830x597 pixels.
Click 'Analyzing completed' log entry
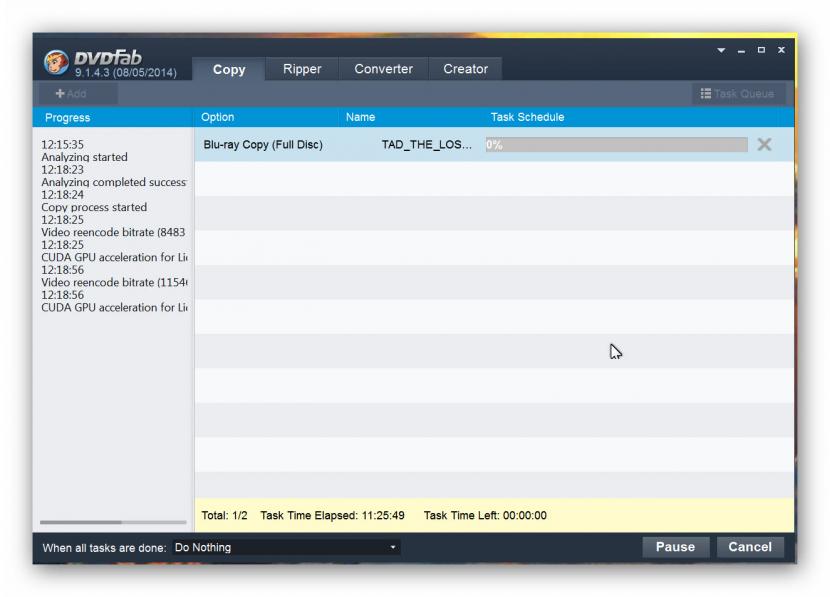tap(114, 182)
